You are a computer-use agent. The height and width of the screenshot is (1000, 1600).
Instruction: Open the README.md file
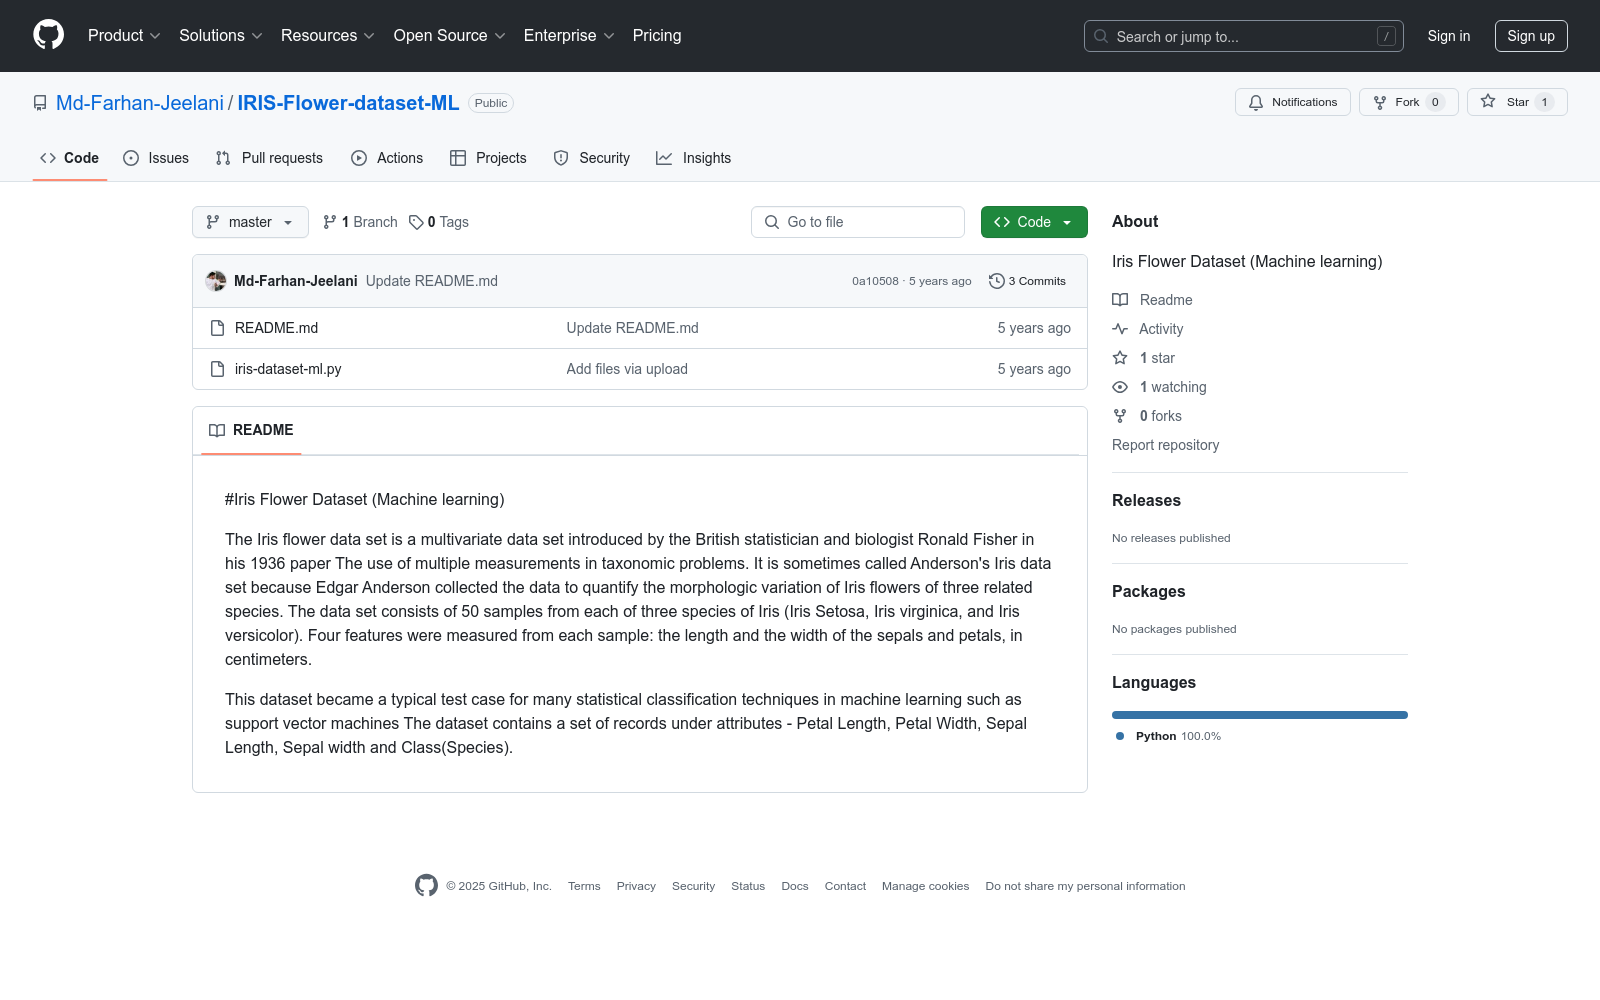276,328
